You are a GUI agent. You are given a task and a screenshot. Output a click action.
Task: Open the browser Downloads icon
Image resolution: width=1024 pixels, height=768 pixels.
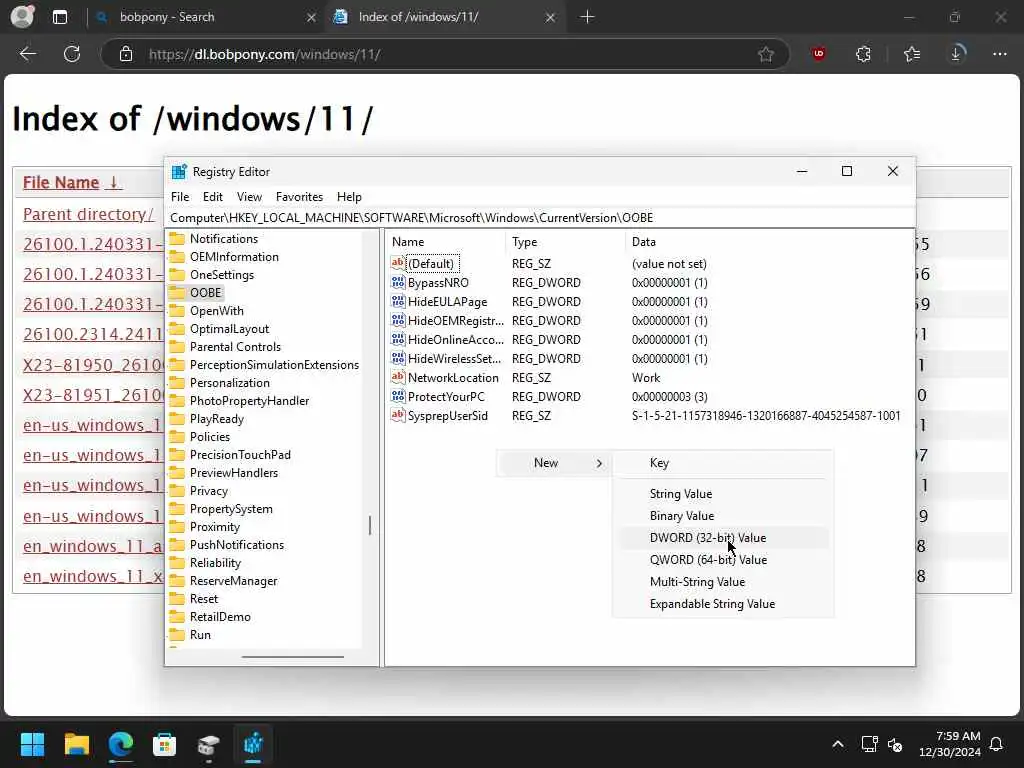tap(957, 54)
